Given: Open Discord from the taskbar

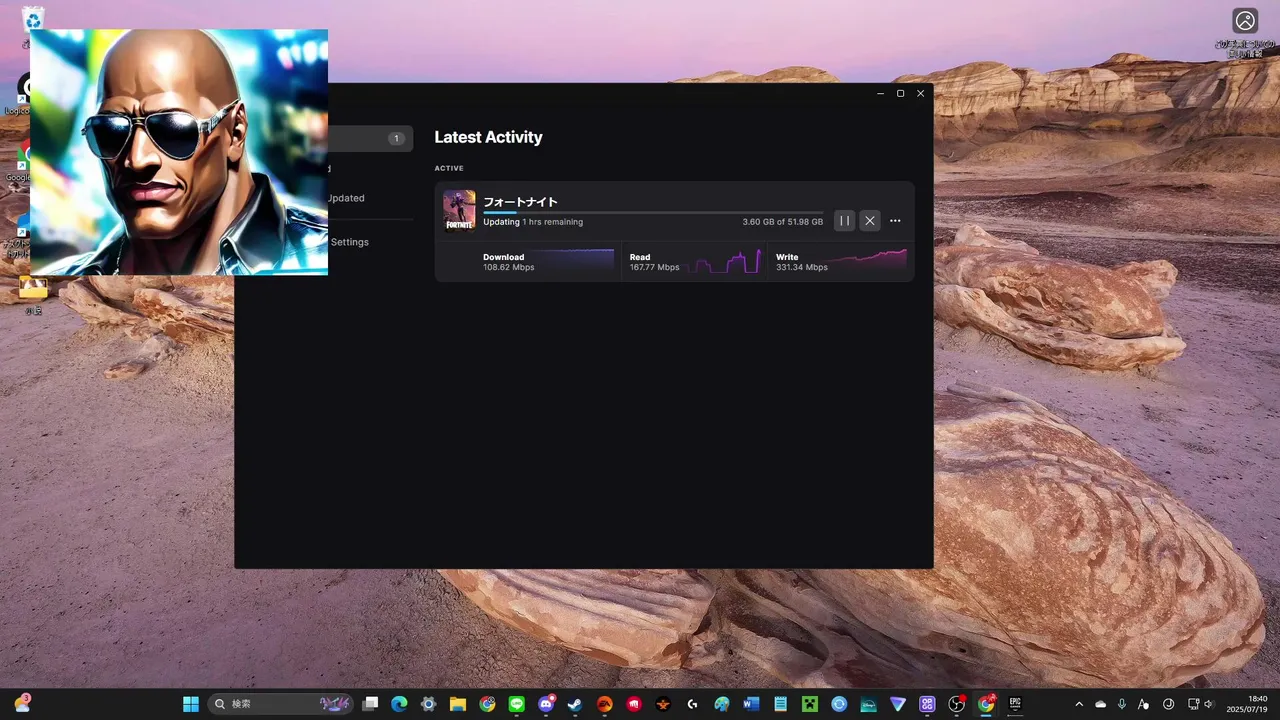Looking at the screenshot, I should coord(546,704).
